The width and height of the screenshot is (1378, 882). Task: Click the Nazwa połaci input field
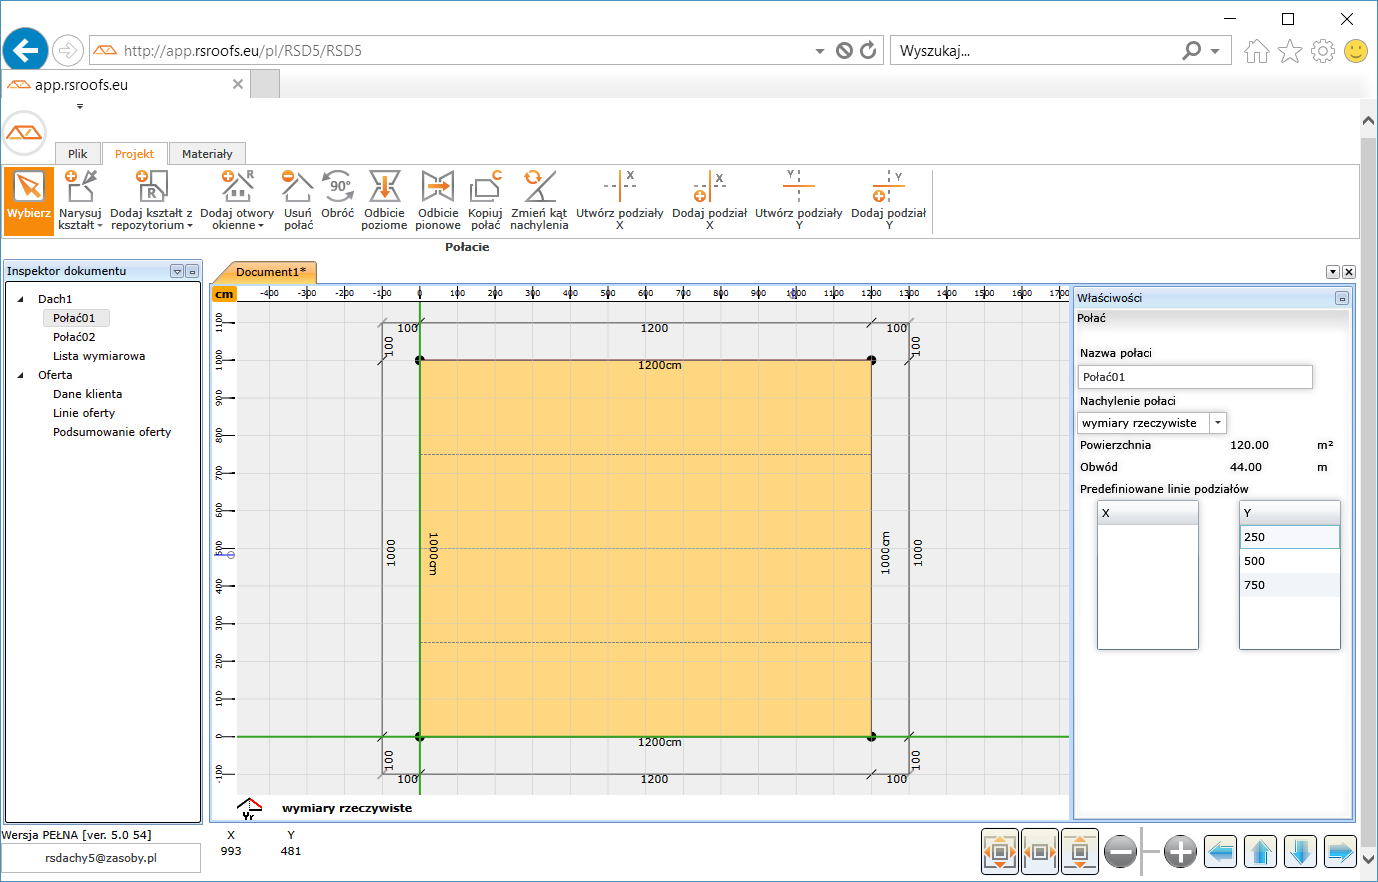[1195, 377]
